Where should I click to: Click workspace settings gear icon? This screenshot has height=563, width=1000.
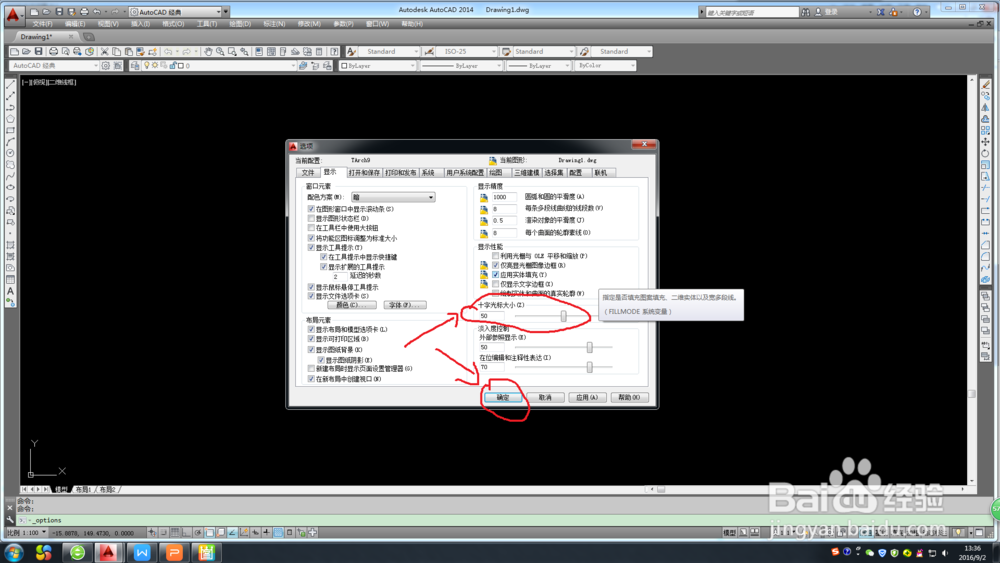(106, 66)
